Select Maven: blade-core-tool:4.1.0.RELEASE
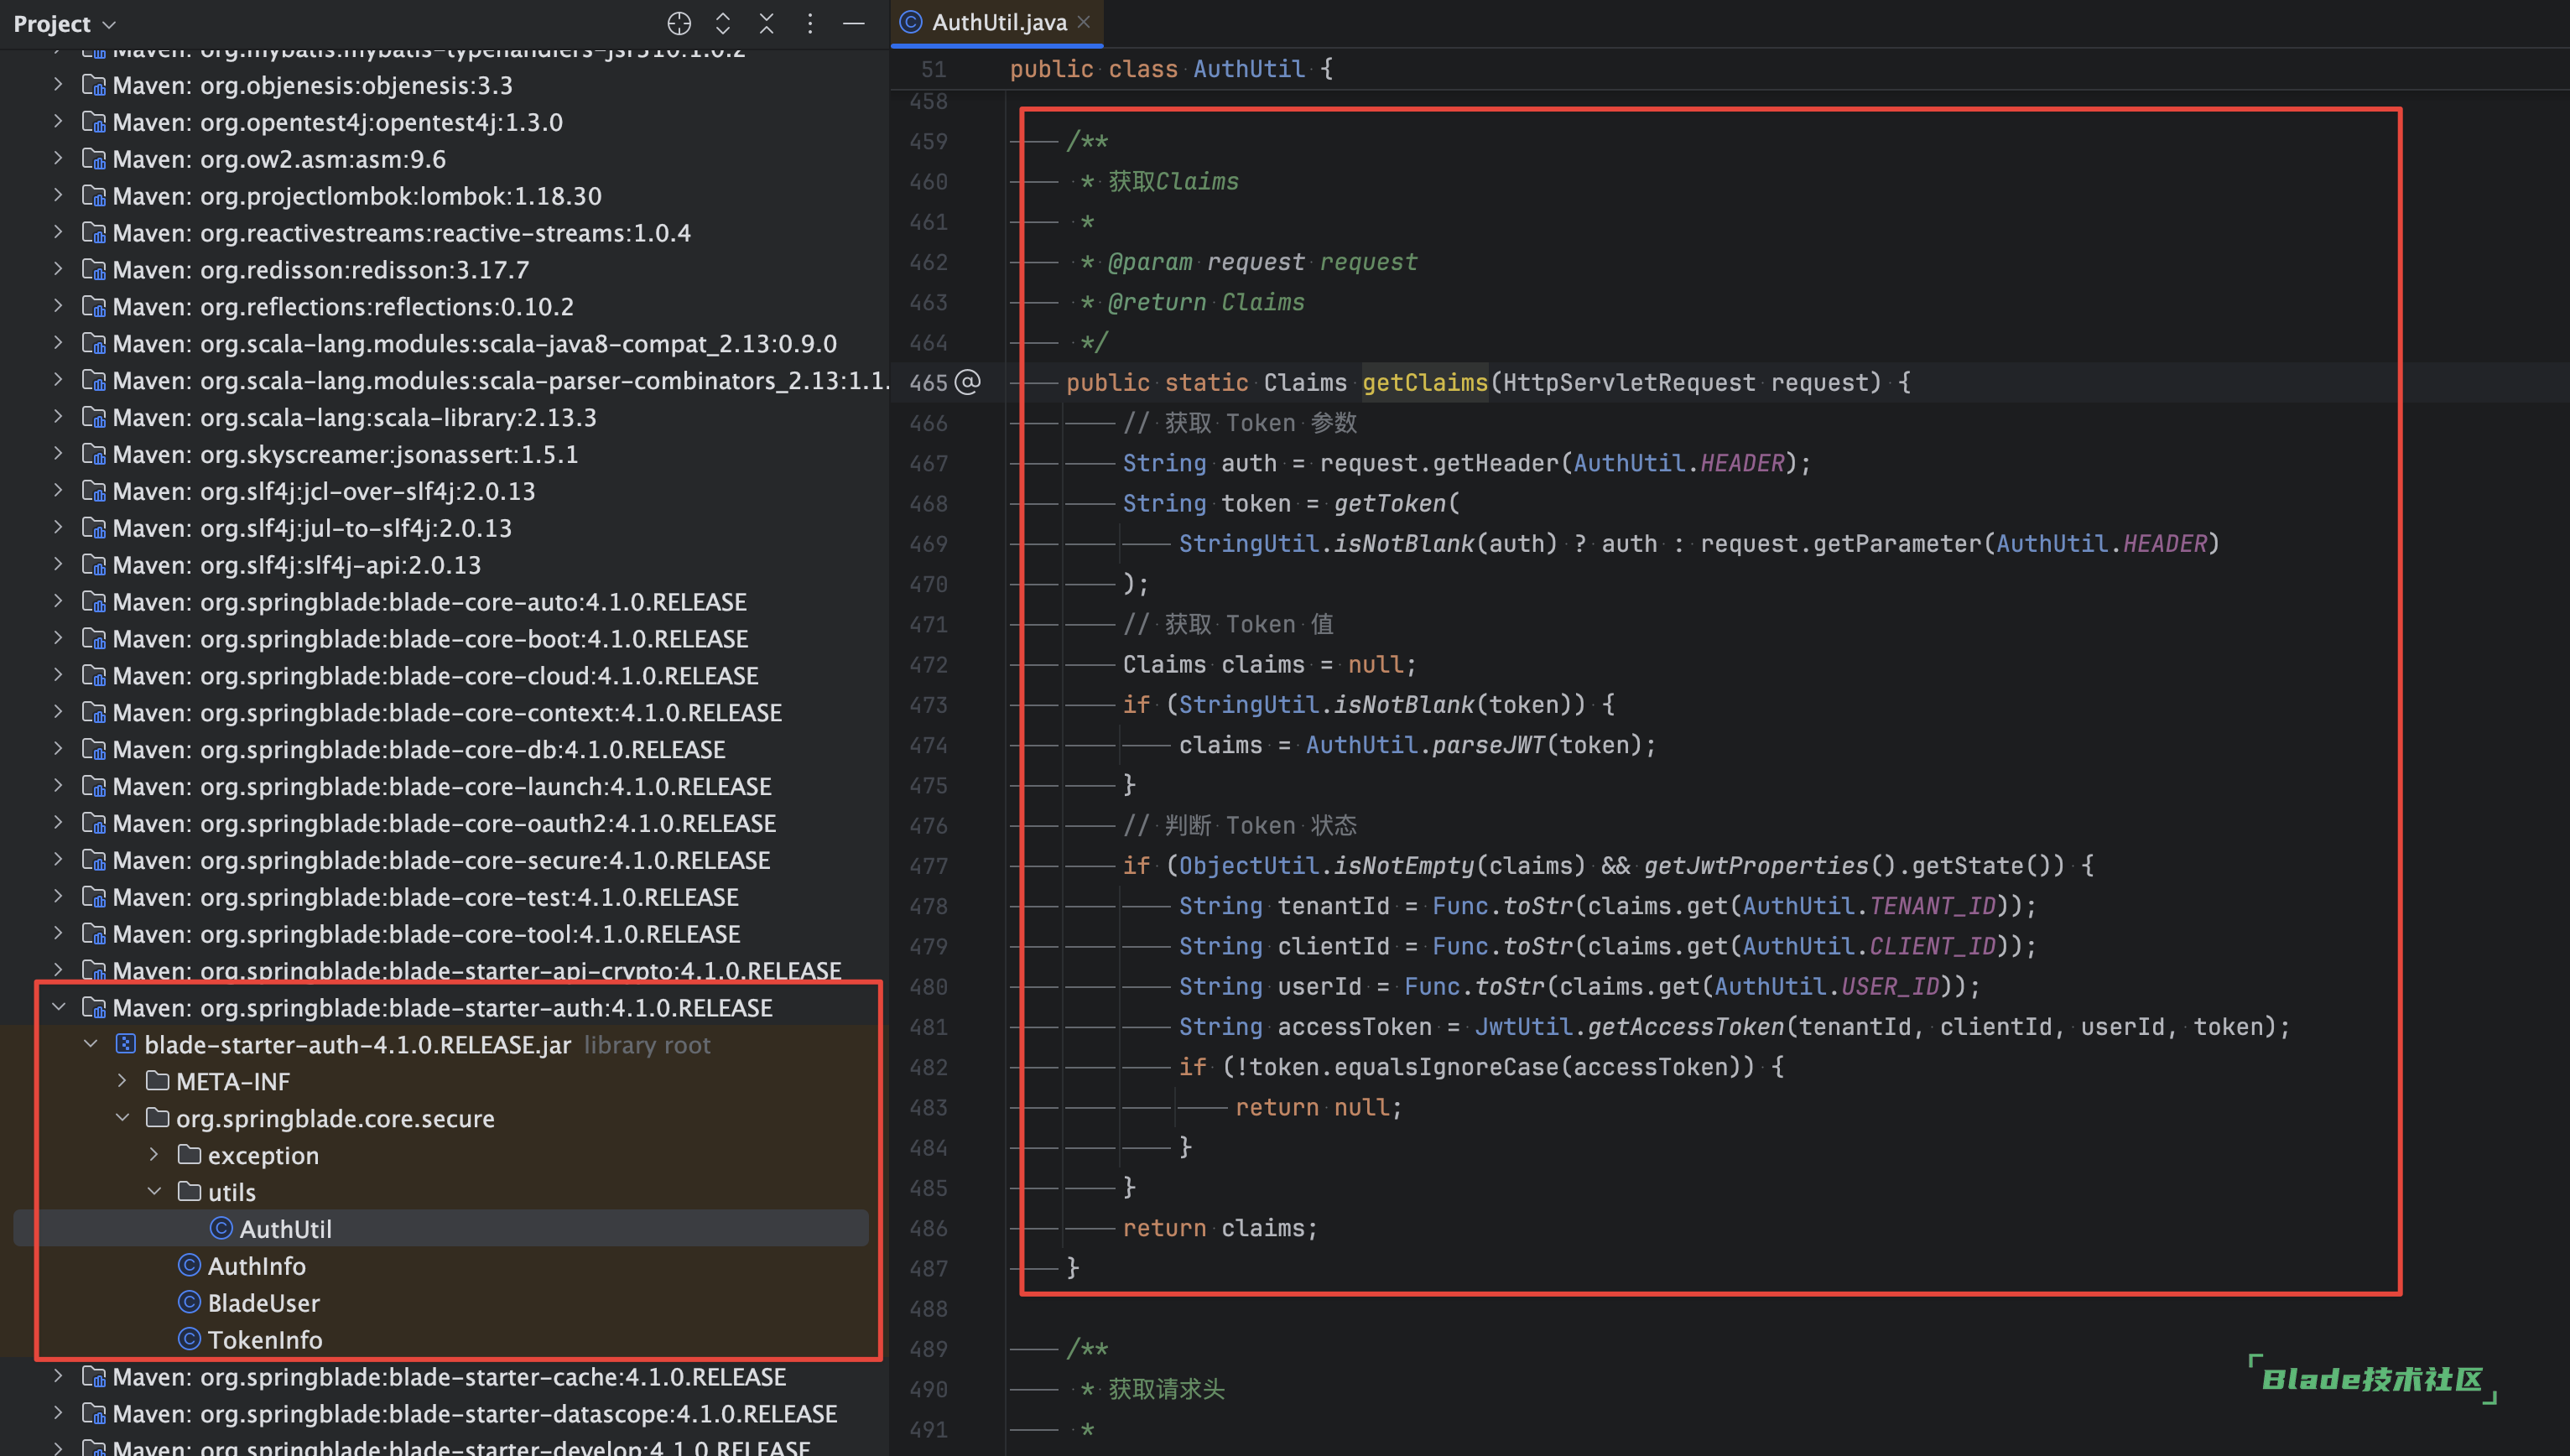The width and height of the screenshot is (2570, 1456). pos(426,934)
